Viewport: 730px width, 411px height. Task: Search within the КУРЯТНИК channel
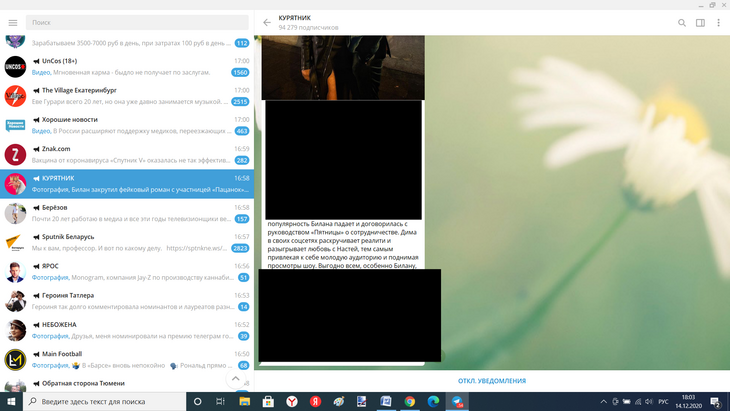pyautogui.click(x=682, y=22)
